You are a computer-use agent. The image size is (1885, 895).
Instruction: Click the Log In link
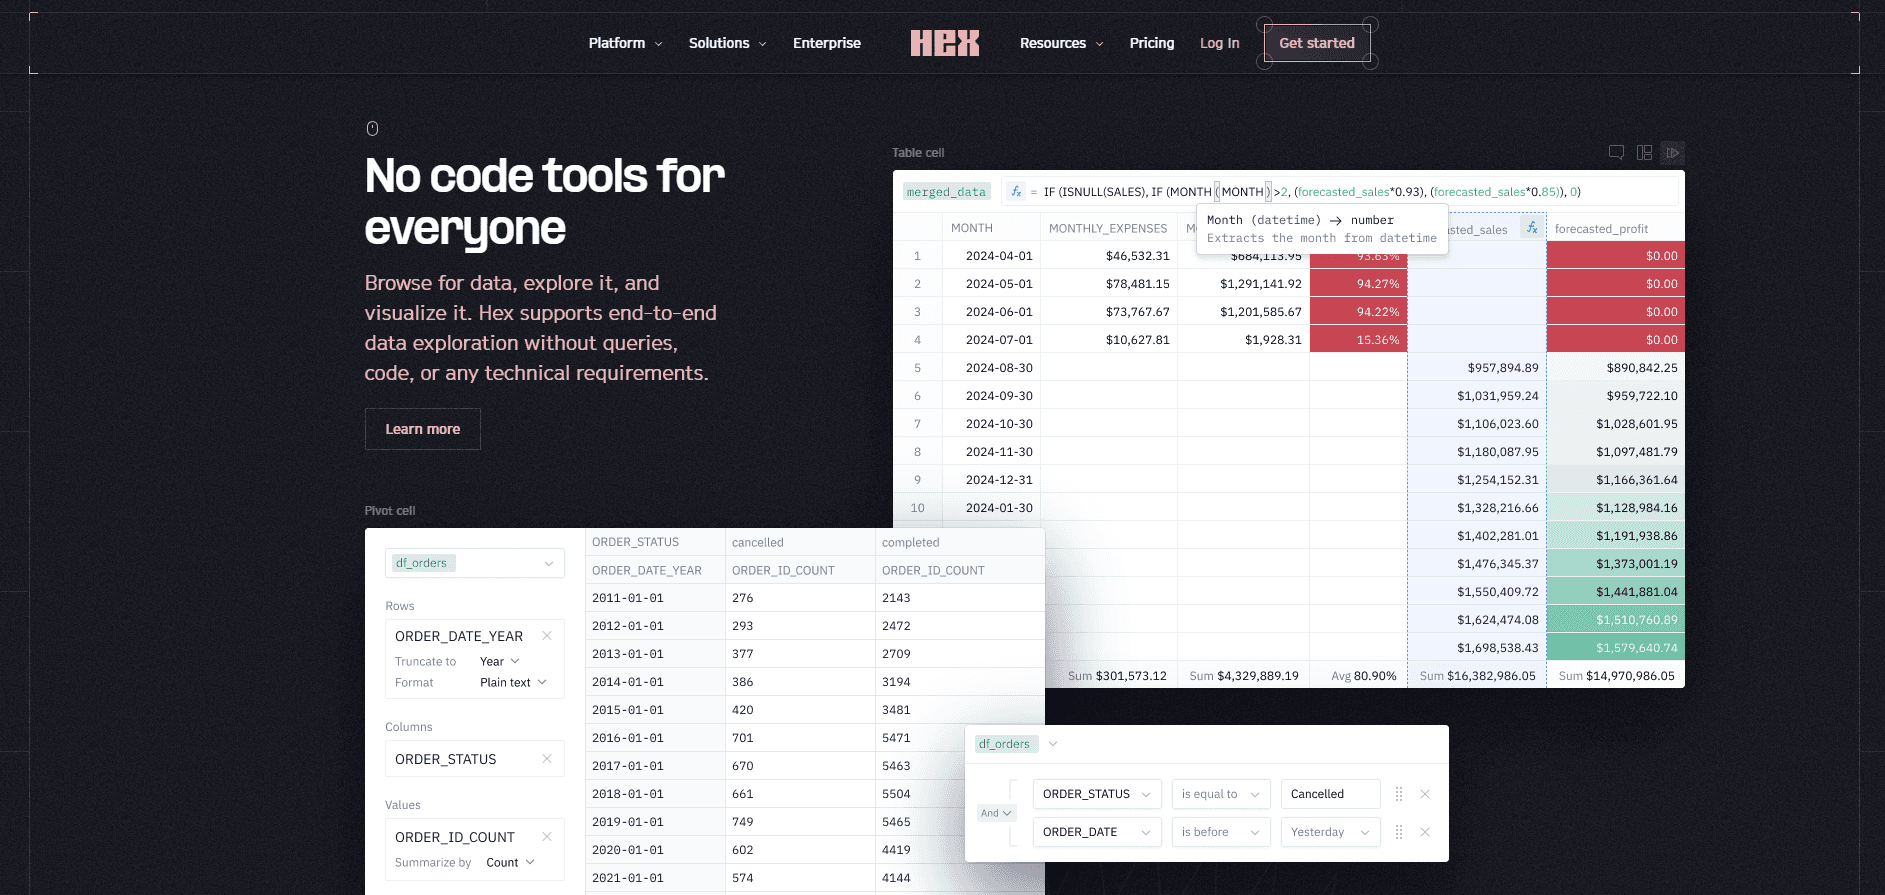pyautogui.click(x=1219, y=43)
